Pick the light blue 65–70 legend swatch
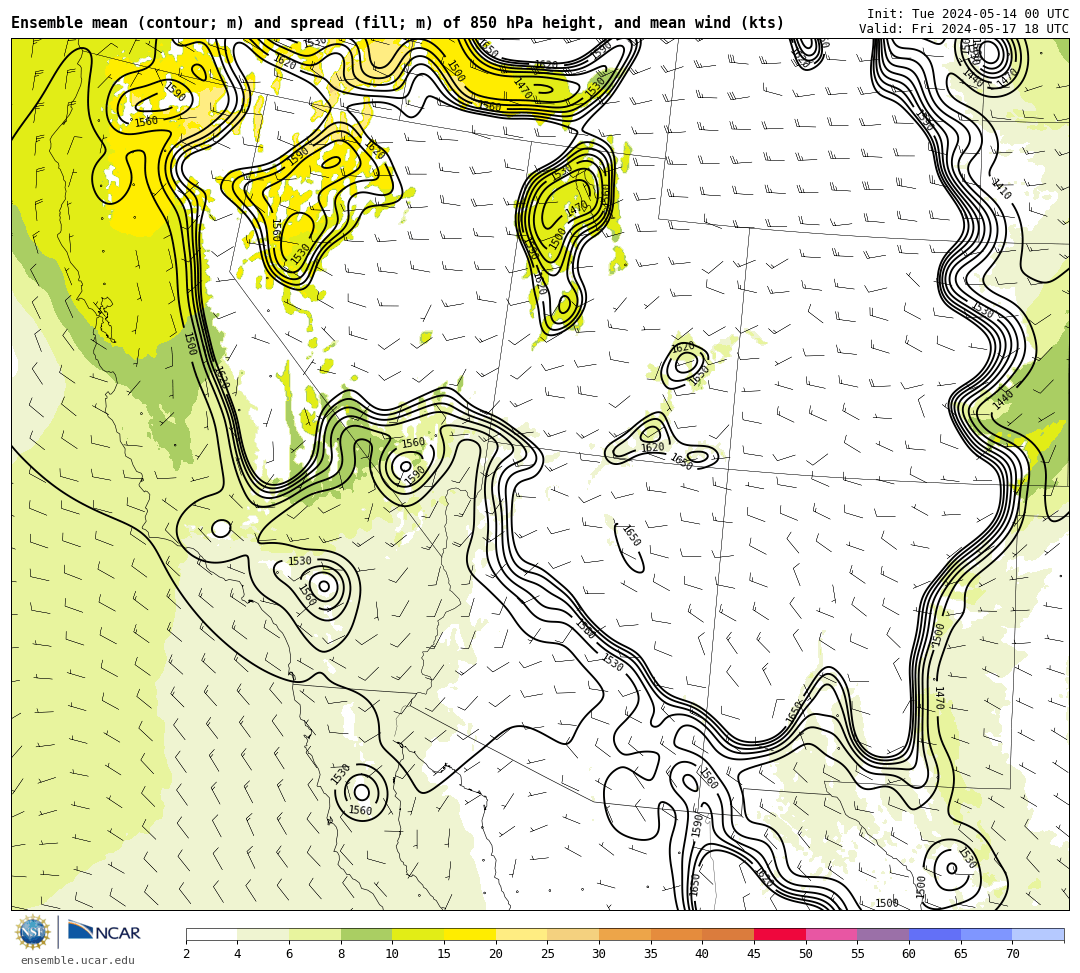Screen dimensions: 1080x973 coord(986,934)
